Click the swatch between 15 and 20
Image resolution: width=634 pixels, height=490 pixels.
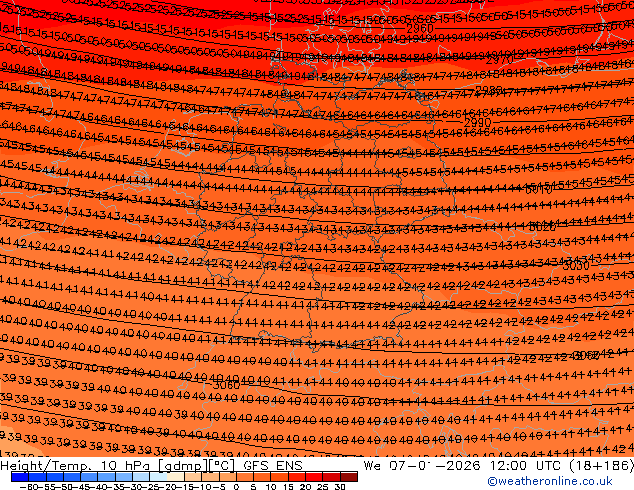(297, 477)
